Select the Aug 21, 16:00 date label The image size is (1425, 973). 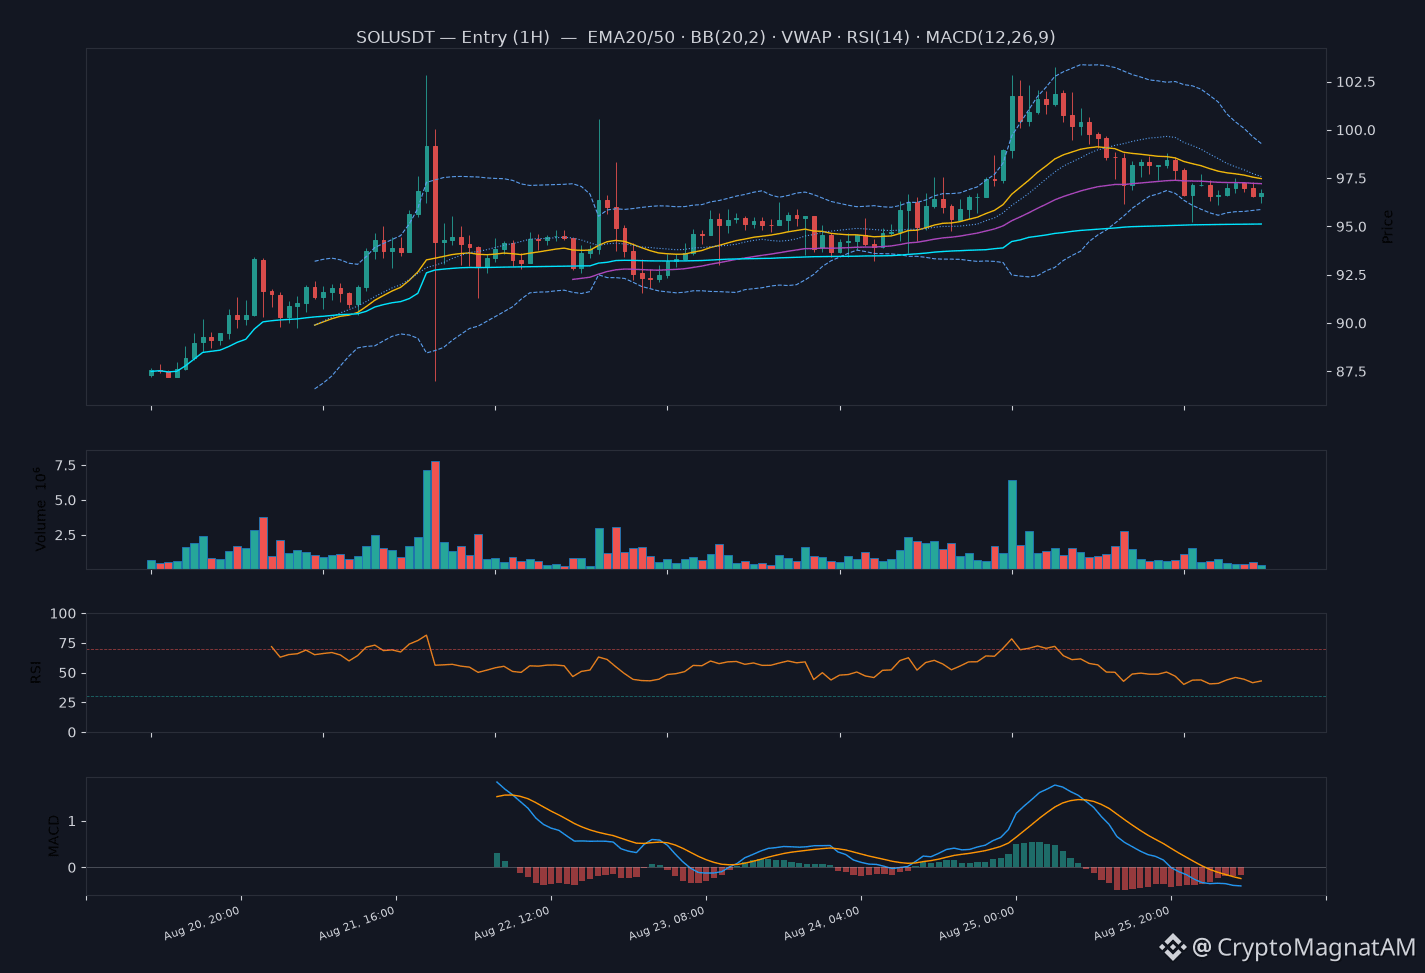coord(357,923)
